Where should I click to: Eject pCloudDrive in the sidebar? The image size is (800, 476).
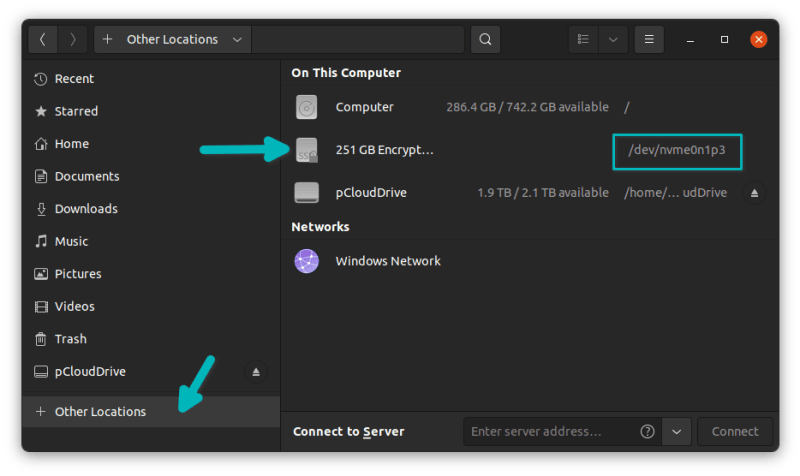click(x=255, y=372)
